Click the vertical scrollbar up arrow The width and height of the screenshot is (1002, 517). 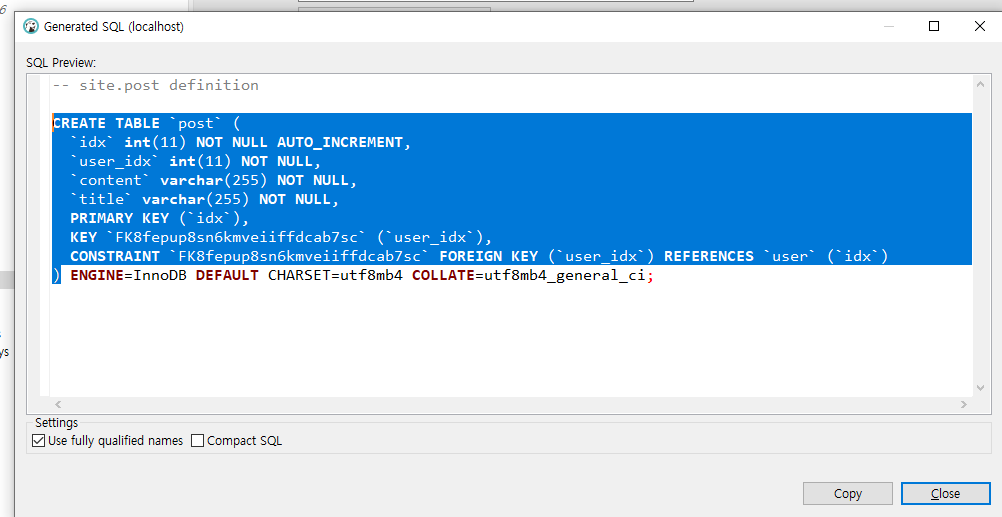[980, 84]
